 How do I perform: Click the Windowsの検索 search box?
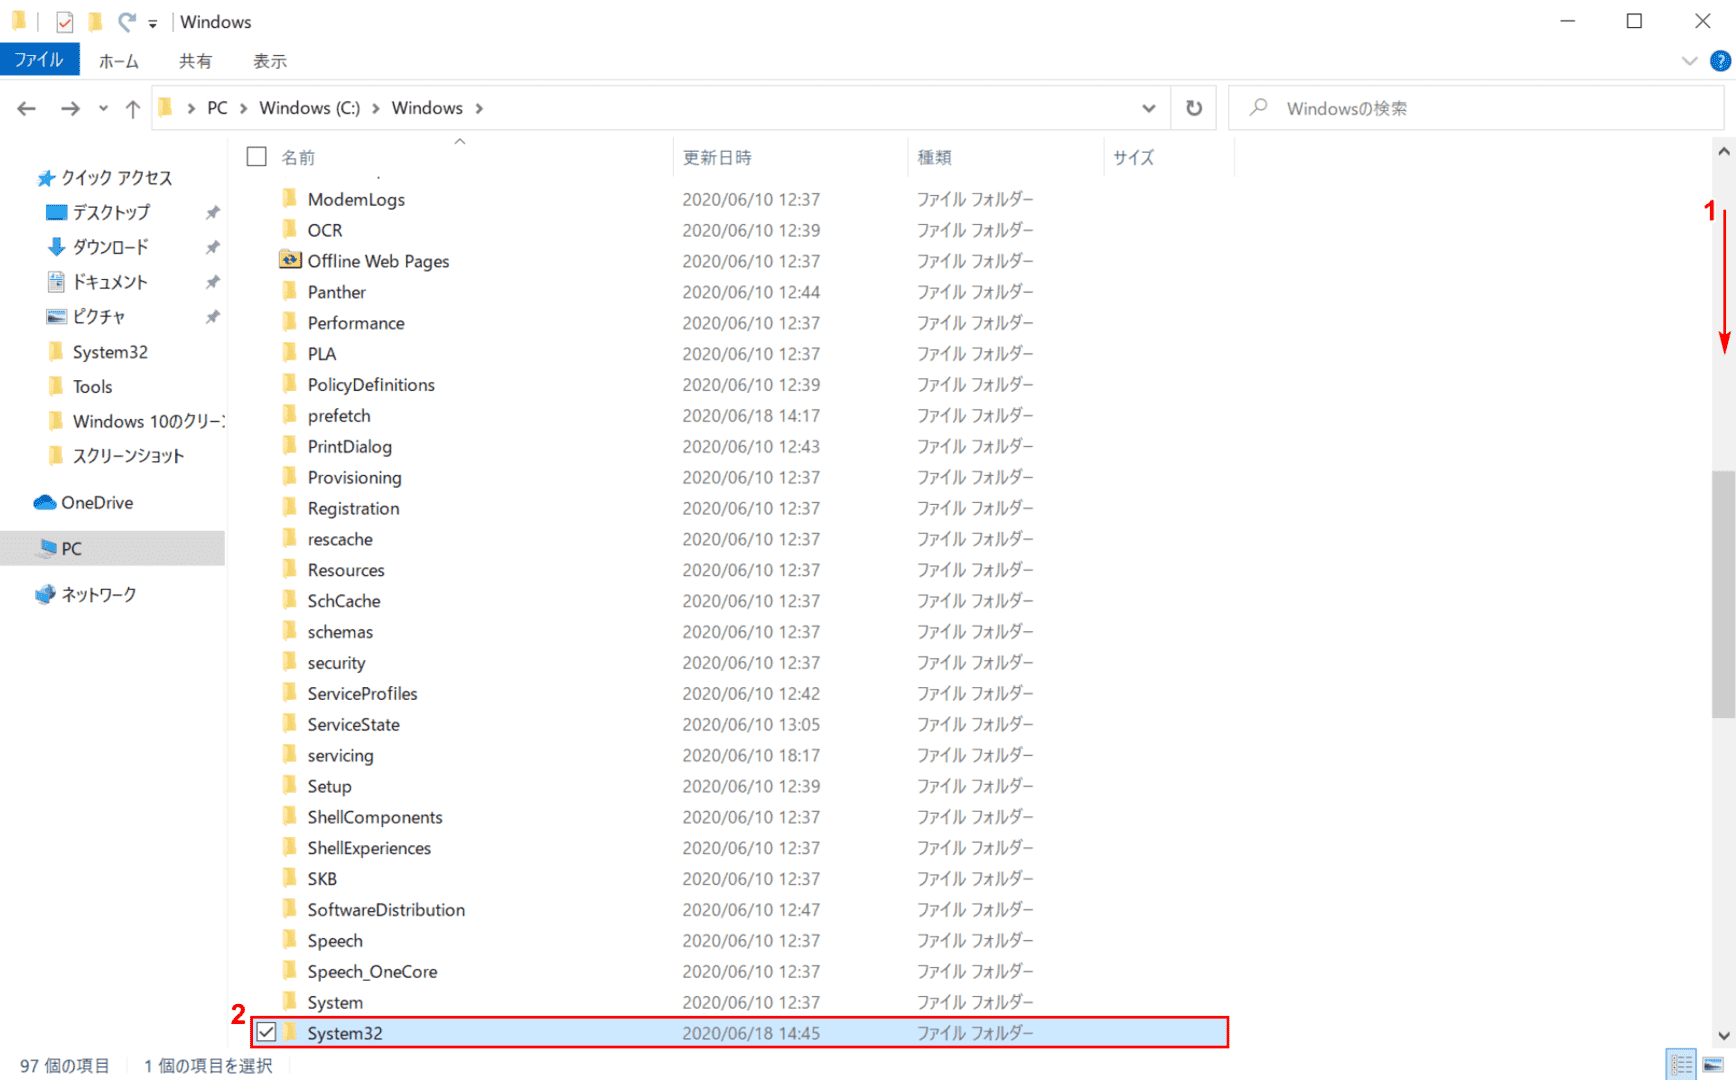pos(1475,108)
